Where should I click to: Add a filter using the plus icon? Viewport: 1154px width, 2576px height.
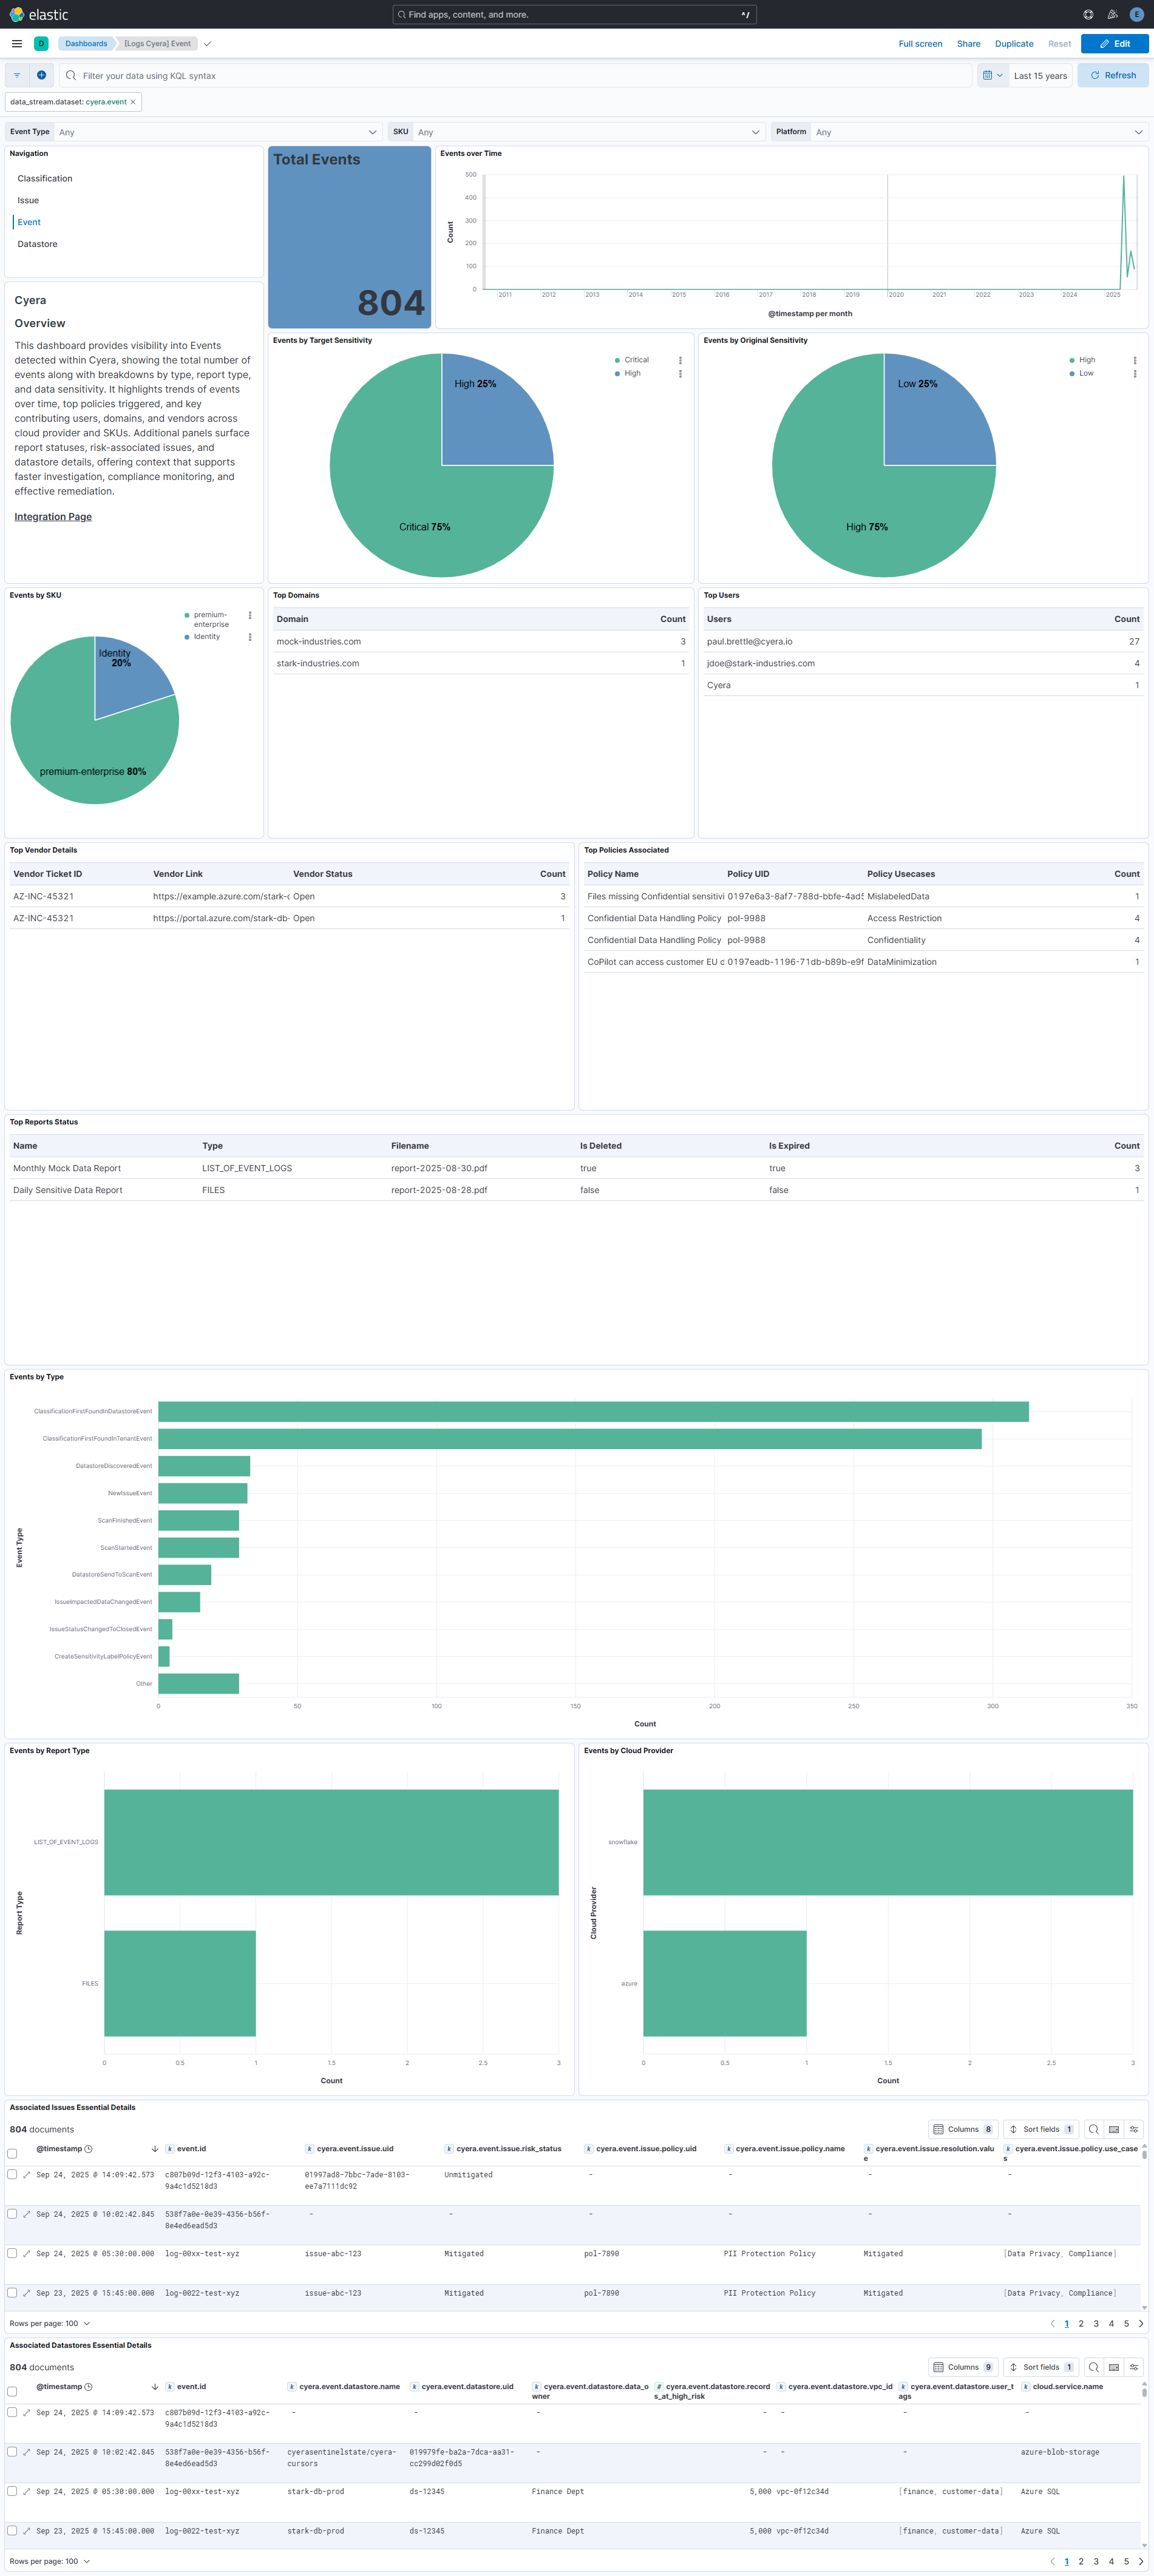coord(41,74)
